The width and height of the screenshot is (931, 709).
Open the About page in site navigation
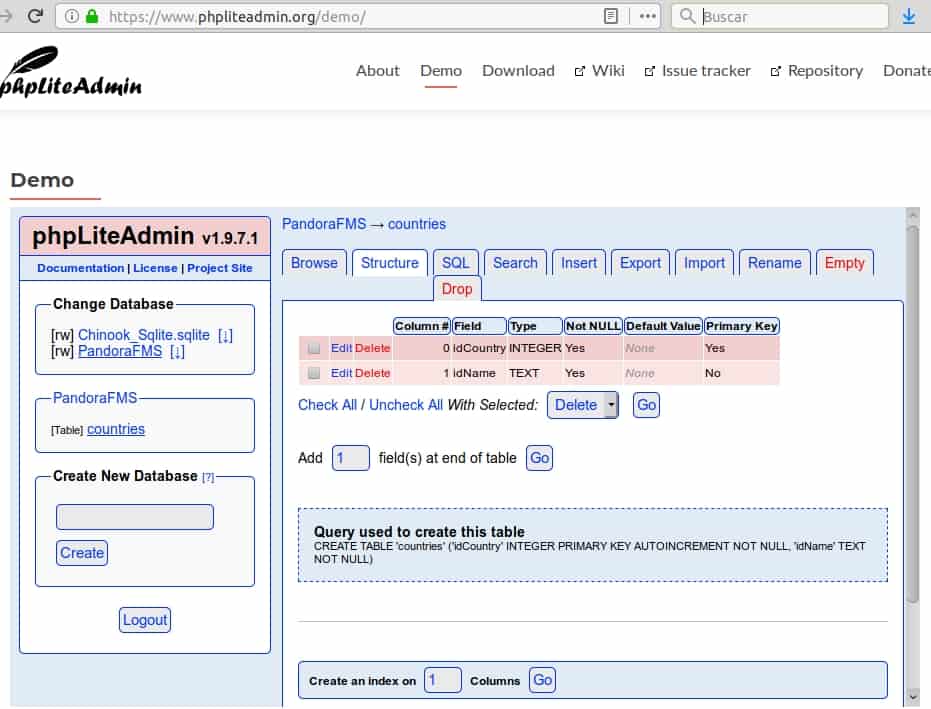[x=378, y=71]
